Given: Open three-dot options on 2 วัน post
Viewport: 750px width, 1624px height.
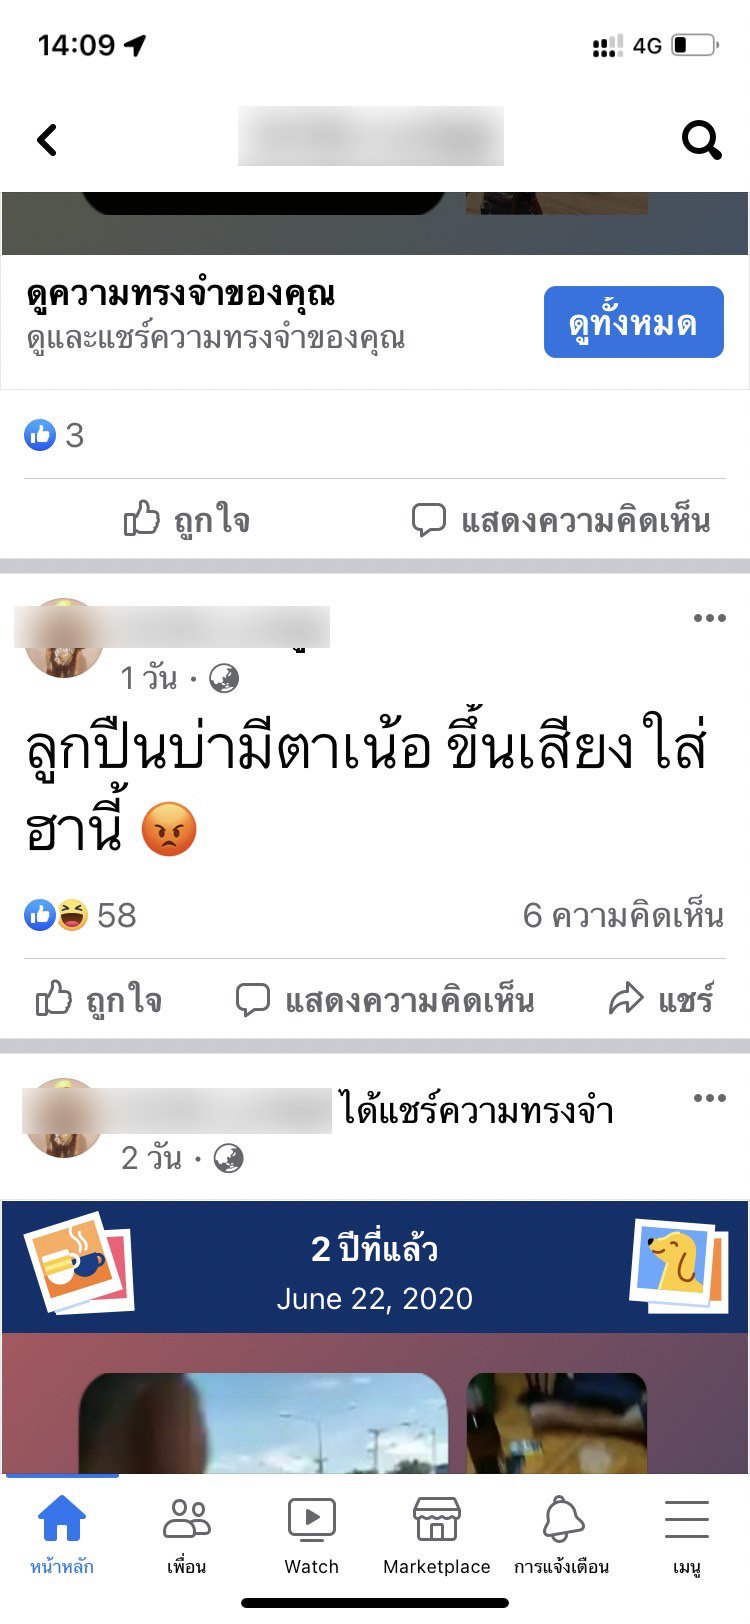Looking at the screenshot, I should (709, 1098).
